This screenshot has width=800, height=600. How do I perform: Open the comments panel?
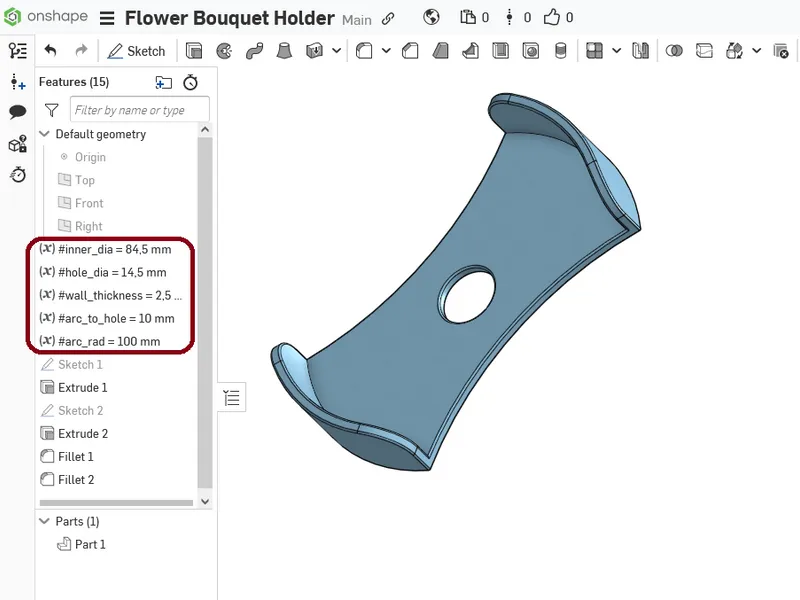point(18,112)
